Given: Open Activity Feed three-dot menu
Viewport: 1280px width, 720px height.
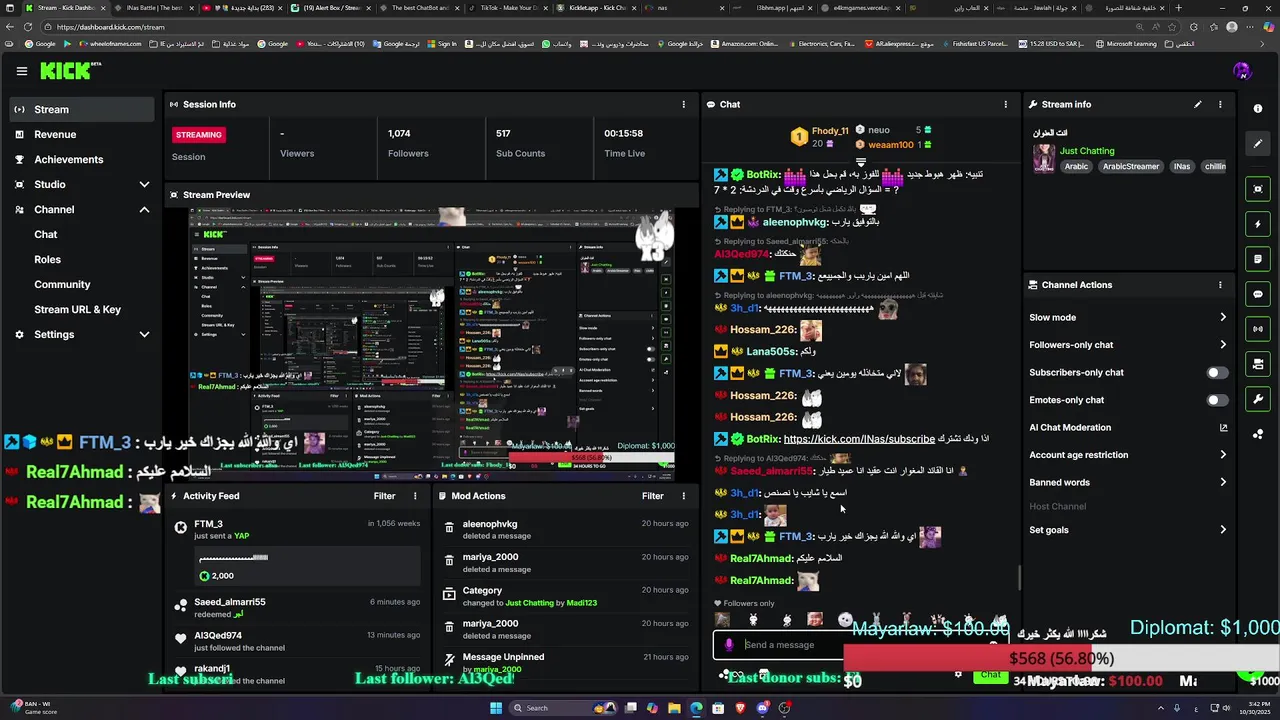Looking at the screenshot, I should pyautogui.click(x=415, y=496).
